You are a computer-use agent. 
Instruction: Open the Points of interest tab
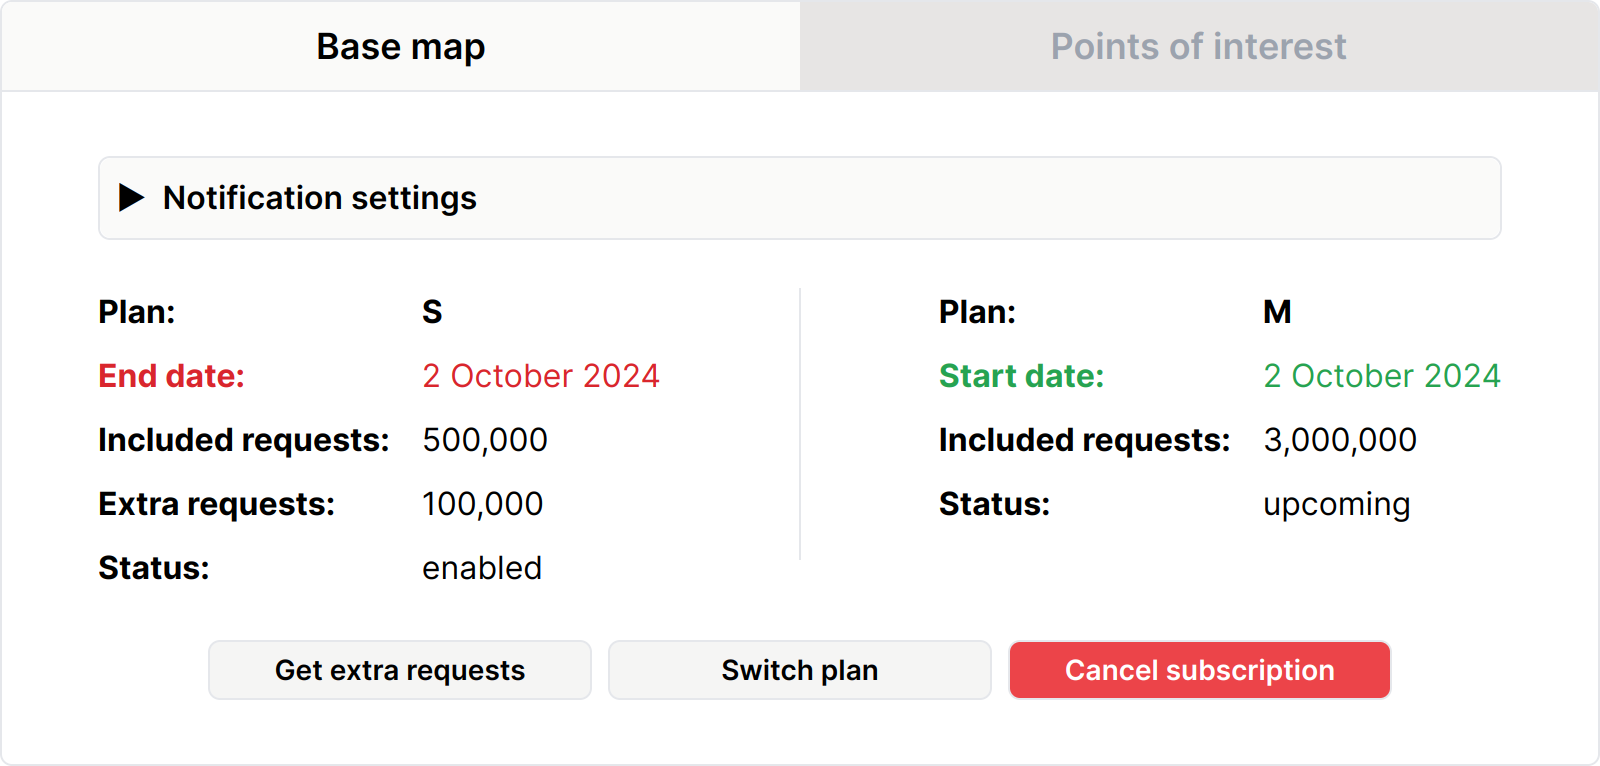tap(1198, 47)
